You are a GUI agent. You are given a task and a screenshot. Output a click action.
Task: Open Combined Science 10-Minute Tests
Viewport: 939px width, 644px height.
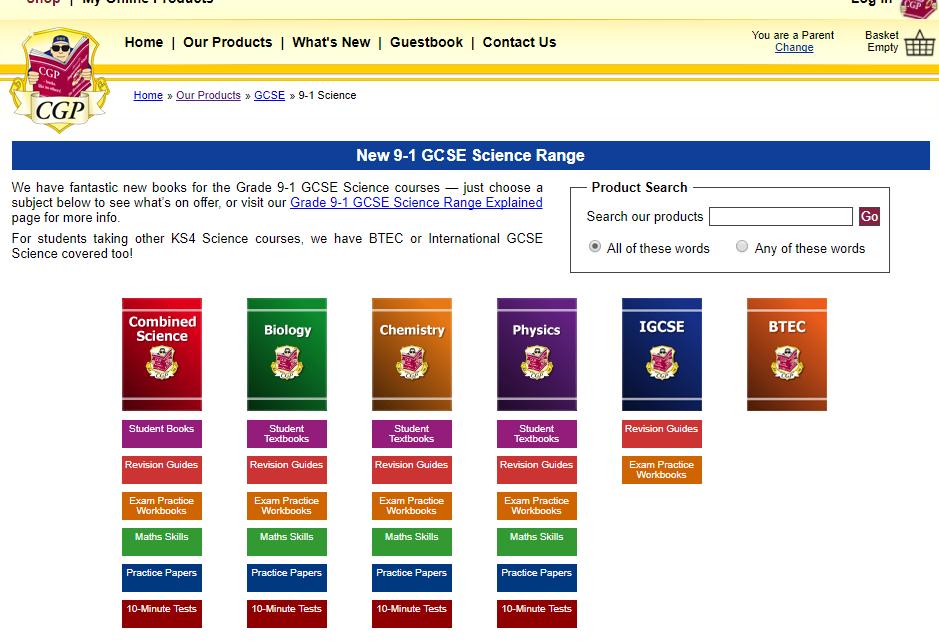(x=162, y=613)
